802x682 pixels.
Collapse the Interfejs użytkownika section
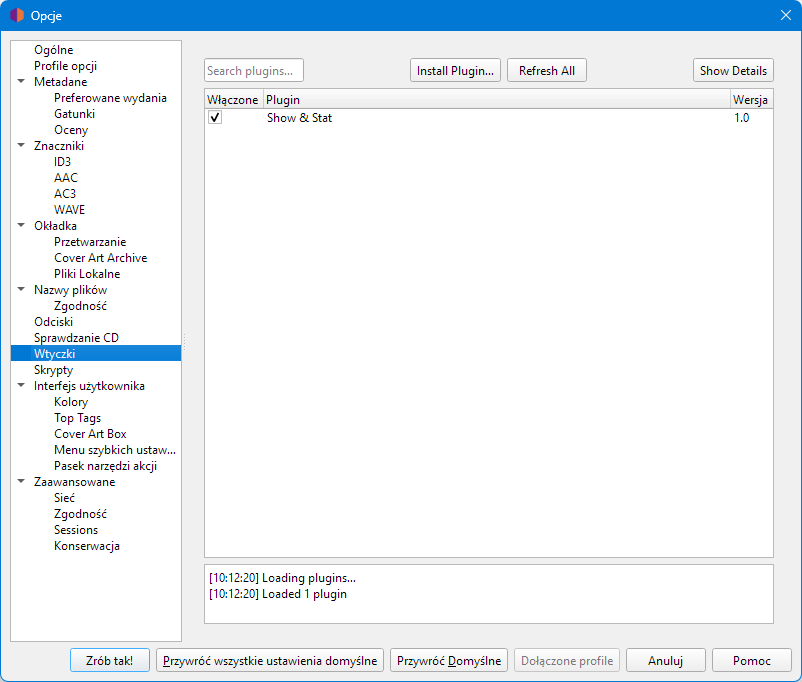(x=21, y=386)
